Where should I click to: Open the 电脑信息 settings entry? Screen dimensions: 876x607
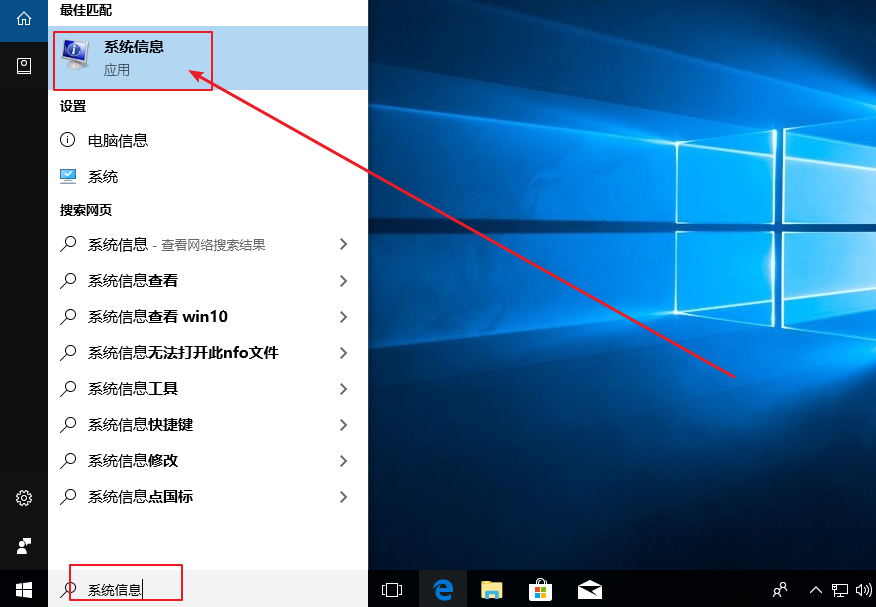coord(117,140)
